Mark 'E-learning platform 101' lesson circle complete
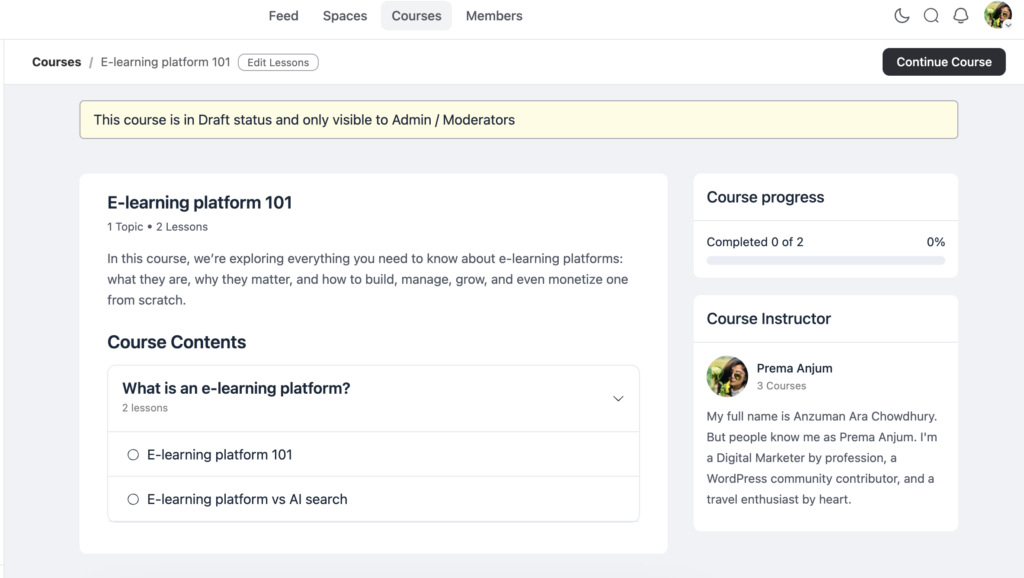 click(x=133, y=454)
